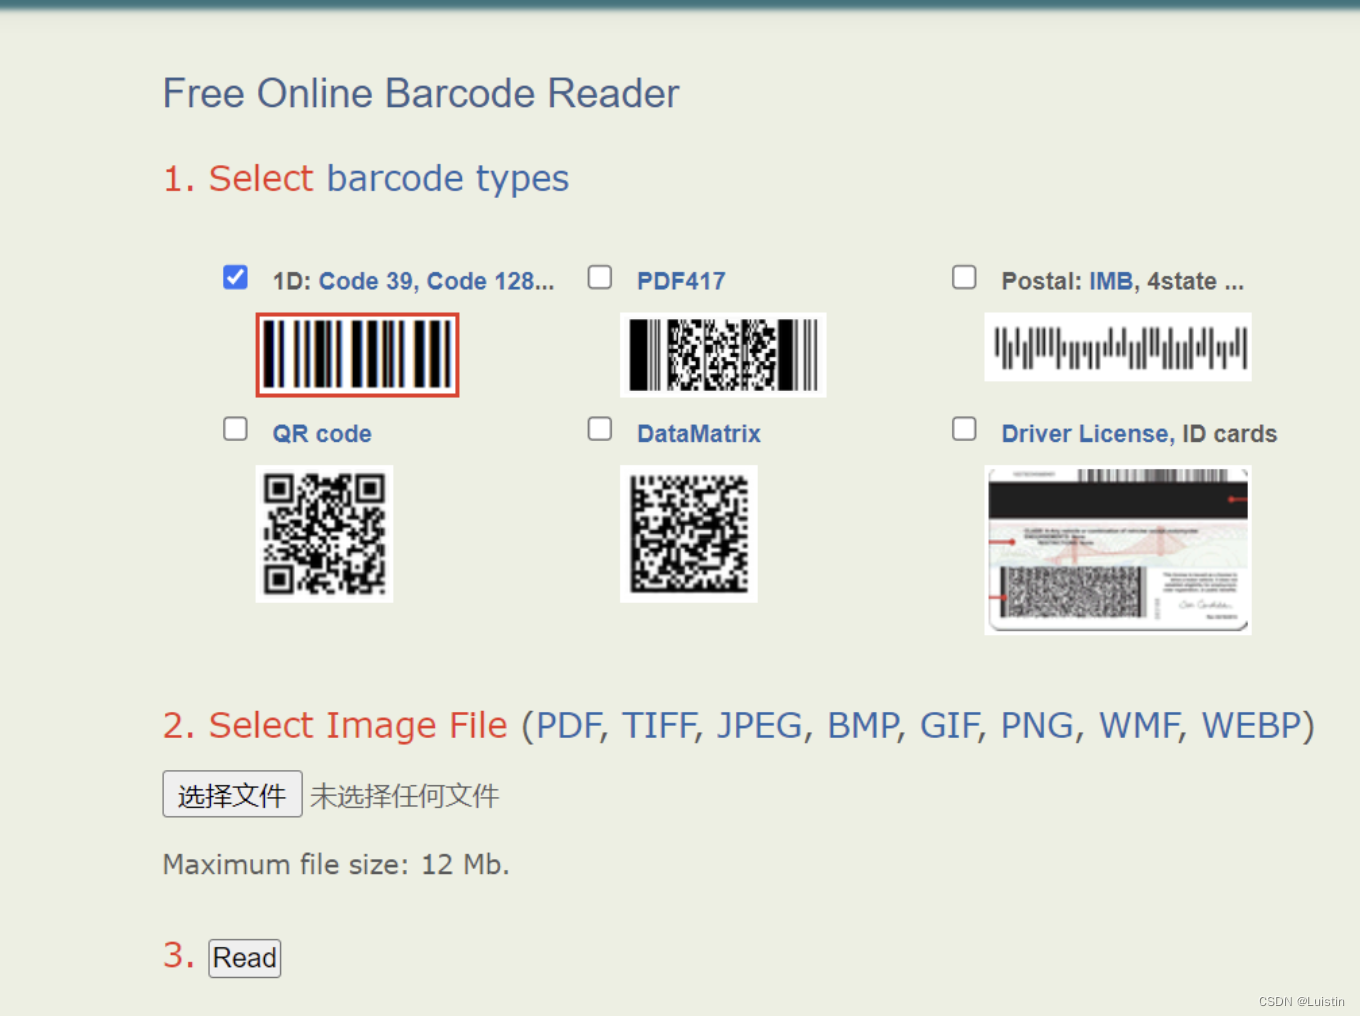Click the QR code sample image
The height and width of the screenshot is (1016, 1360).
coord(324,534)
